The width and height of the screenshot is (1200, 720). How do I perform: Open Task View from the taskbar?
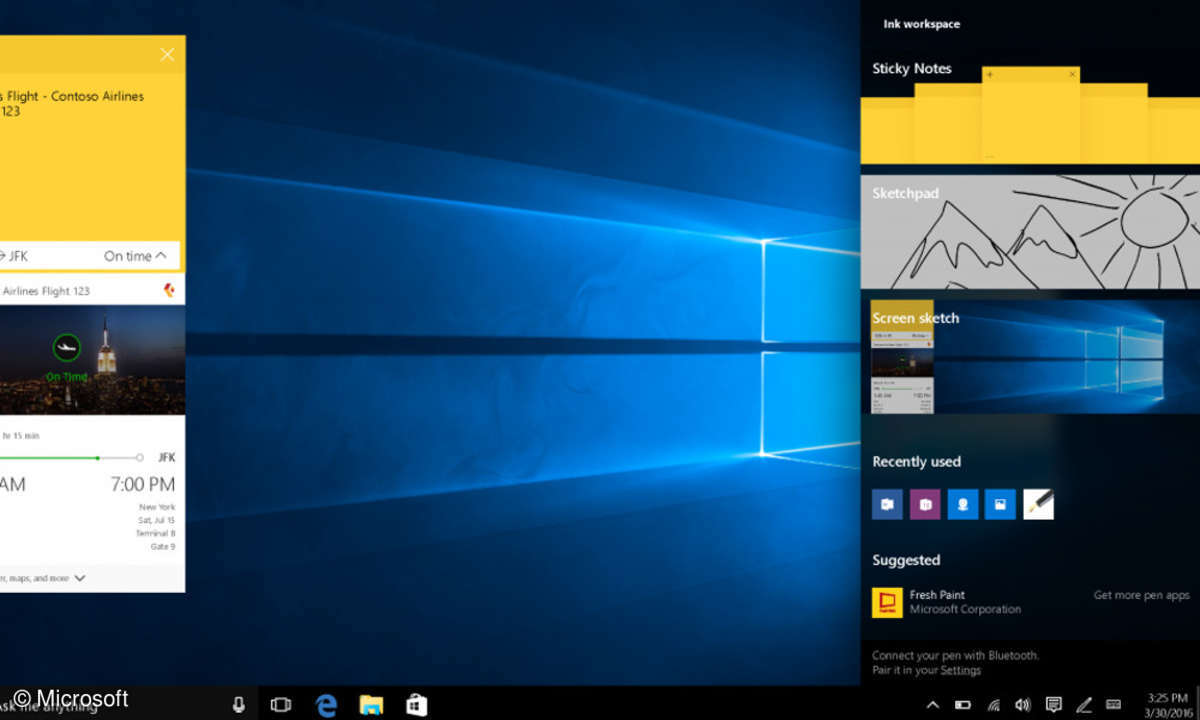281,704
